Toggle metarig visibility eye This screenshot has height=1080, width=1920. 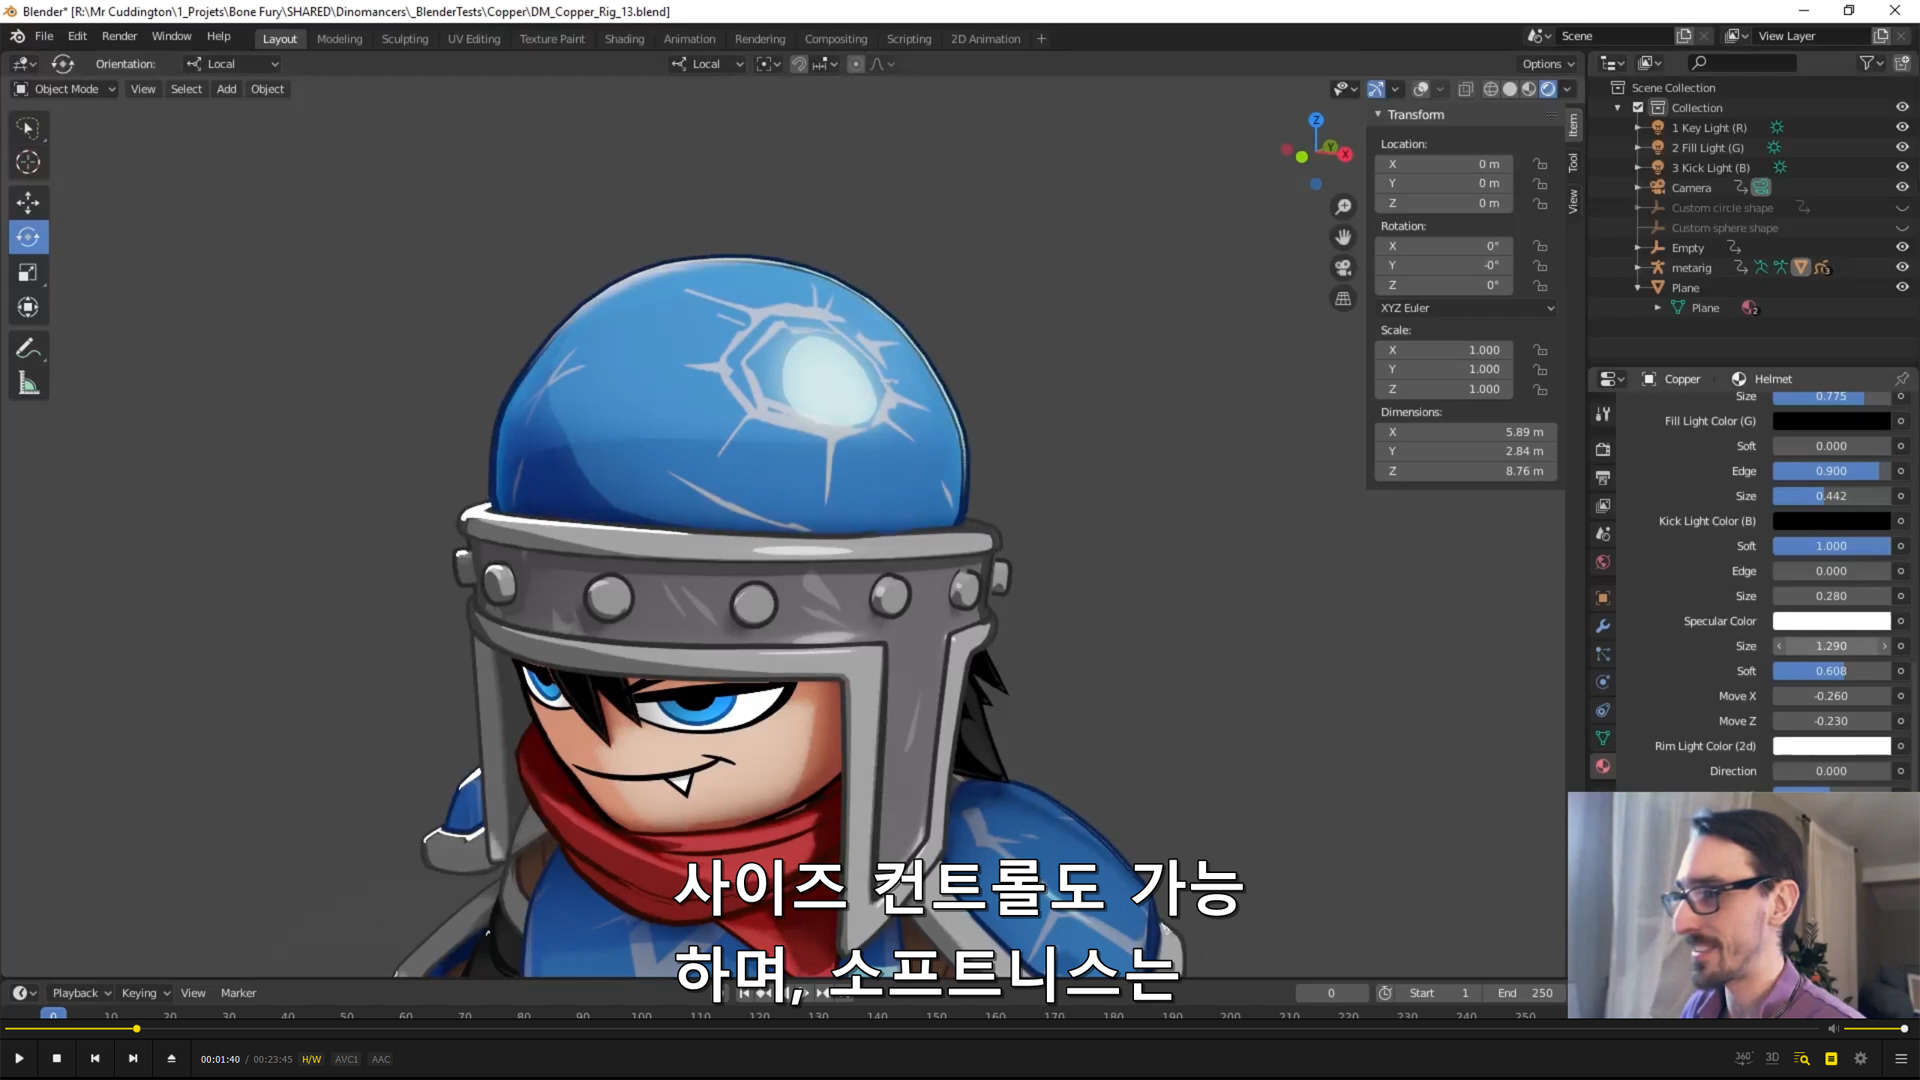[1902, 268]
